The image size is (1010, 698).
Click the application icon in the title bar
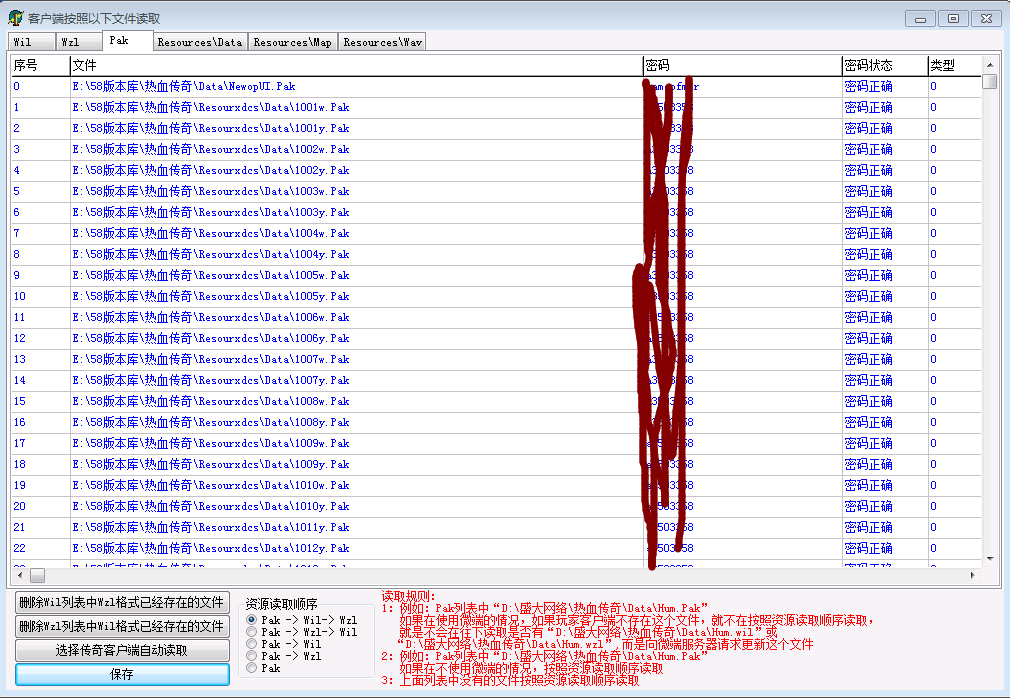[15, 18]
